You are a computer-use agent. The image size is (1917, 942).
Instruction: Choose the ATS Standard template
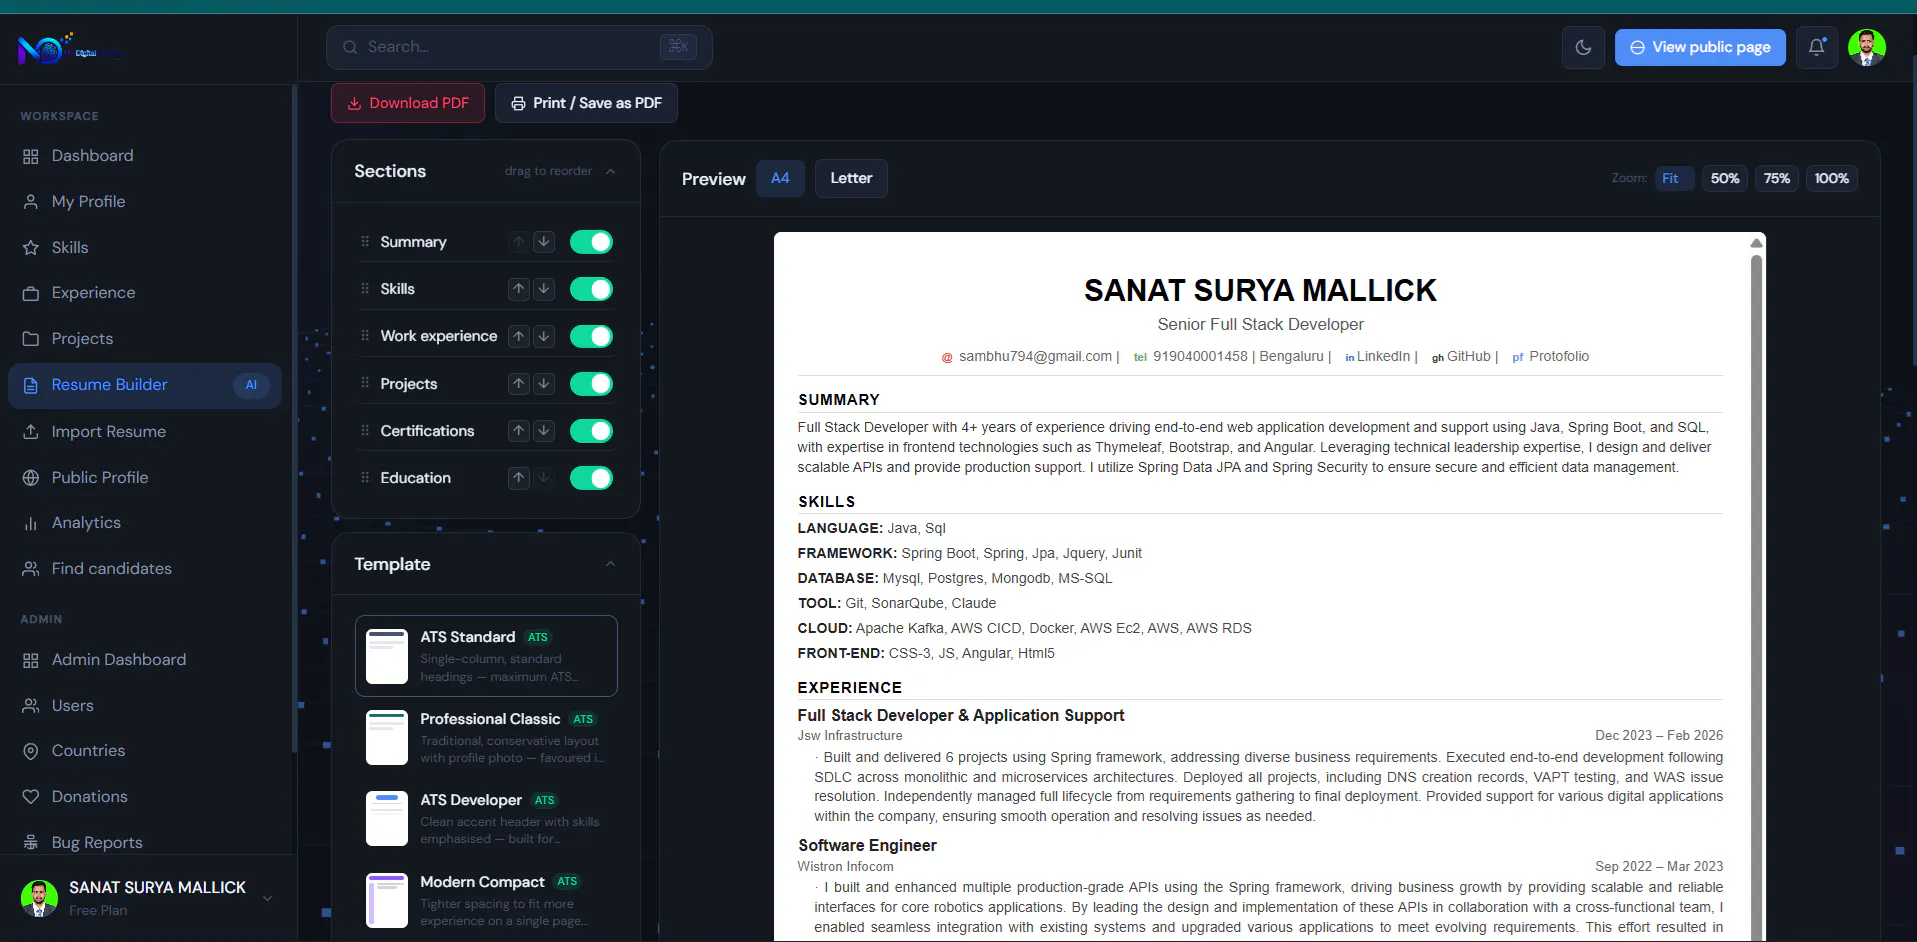[486, 656]
